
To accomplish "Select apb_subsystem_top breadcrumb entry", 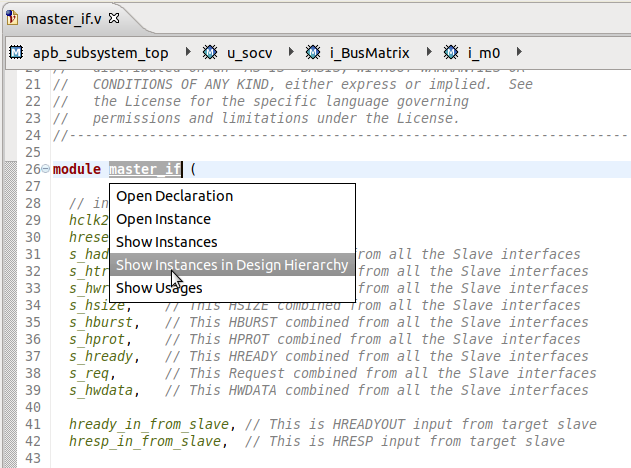I will (x=100, y=53).
